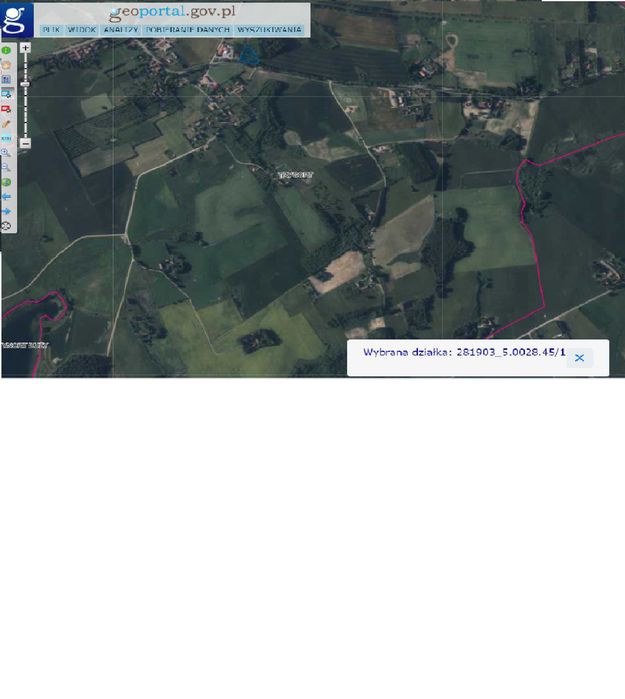
Task: Select the zoom-in magnifier tool
Action: point(6,153)
